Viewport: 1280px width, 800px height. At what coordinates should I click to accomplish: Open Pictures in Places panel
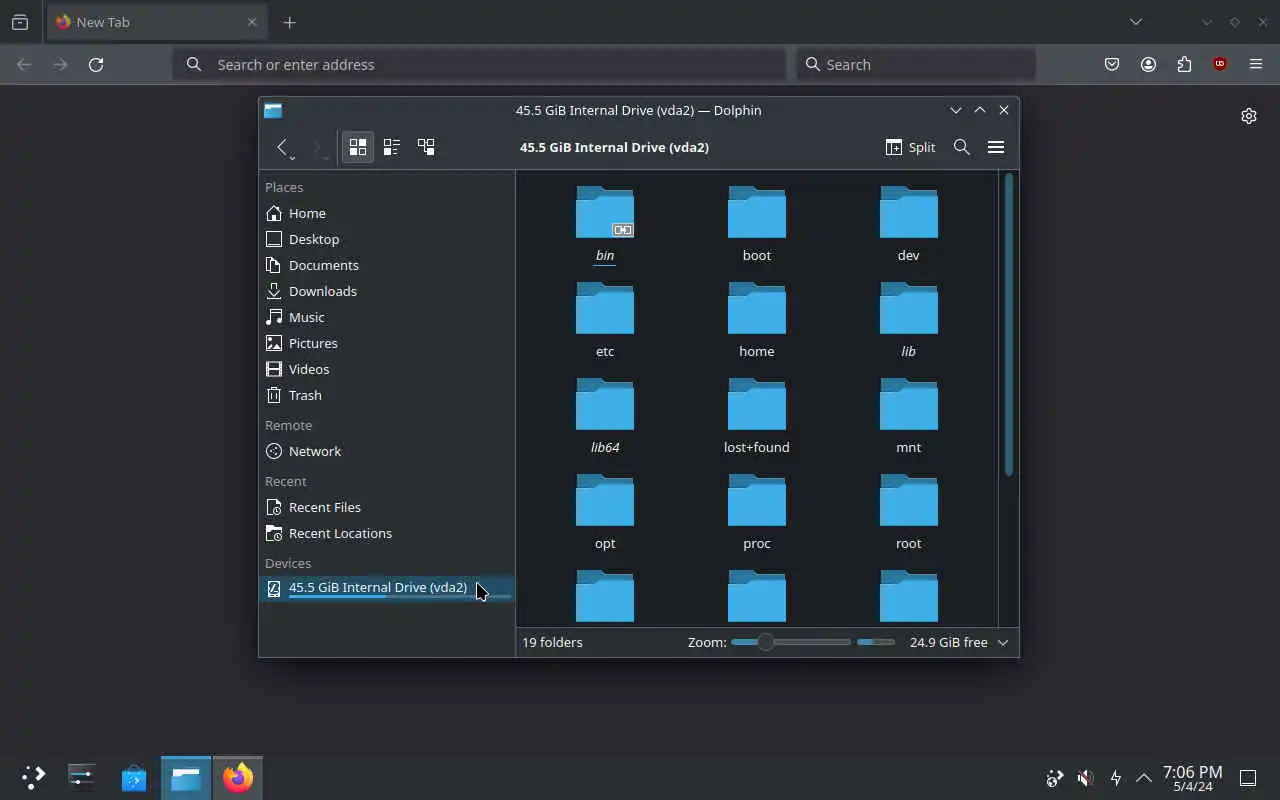click(x=387, y=343)
